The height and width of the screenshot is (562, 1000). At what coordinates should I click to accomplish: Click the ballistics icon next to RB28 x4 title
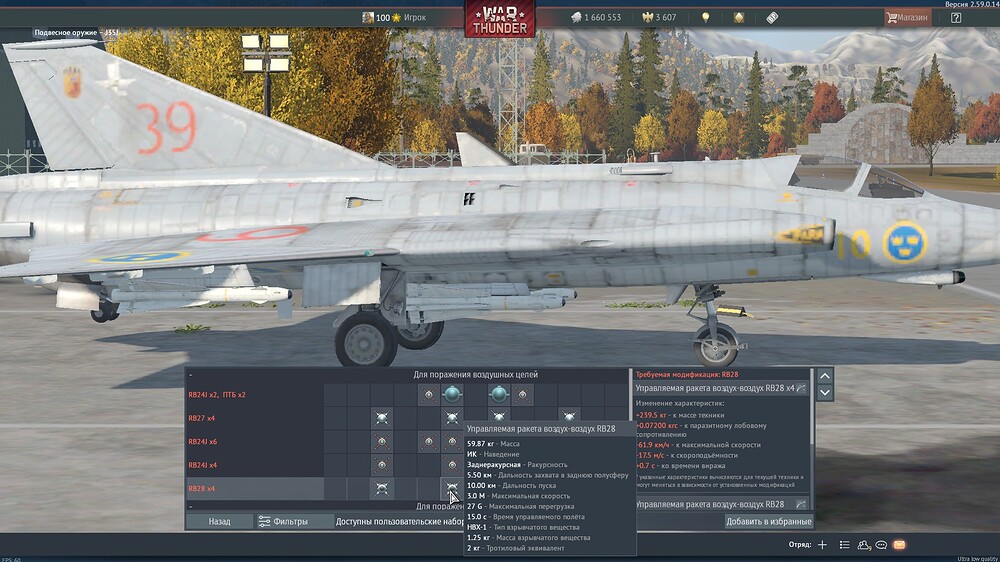(801, 388)
